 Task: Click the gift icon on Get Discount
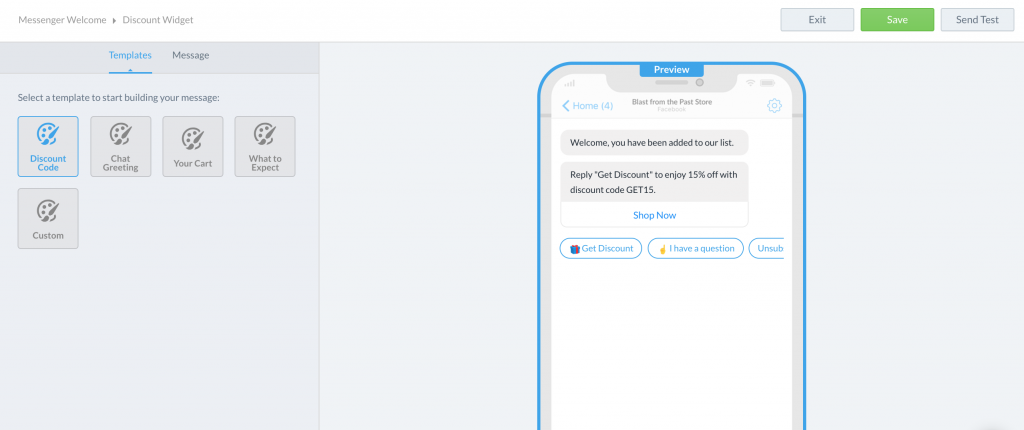coord(575,249)
